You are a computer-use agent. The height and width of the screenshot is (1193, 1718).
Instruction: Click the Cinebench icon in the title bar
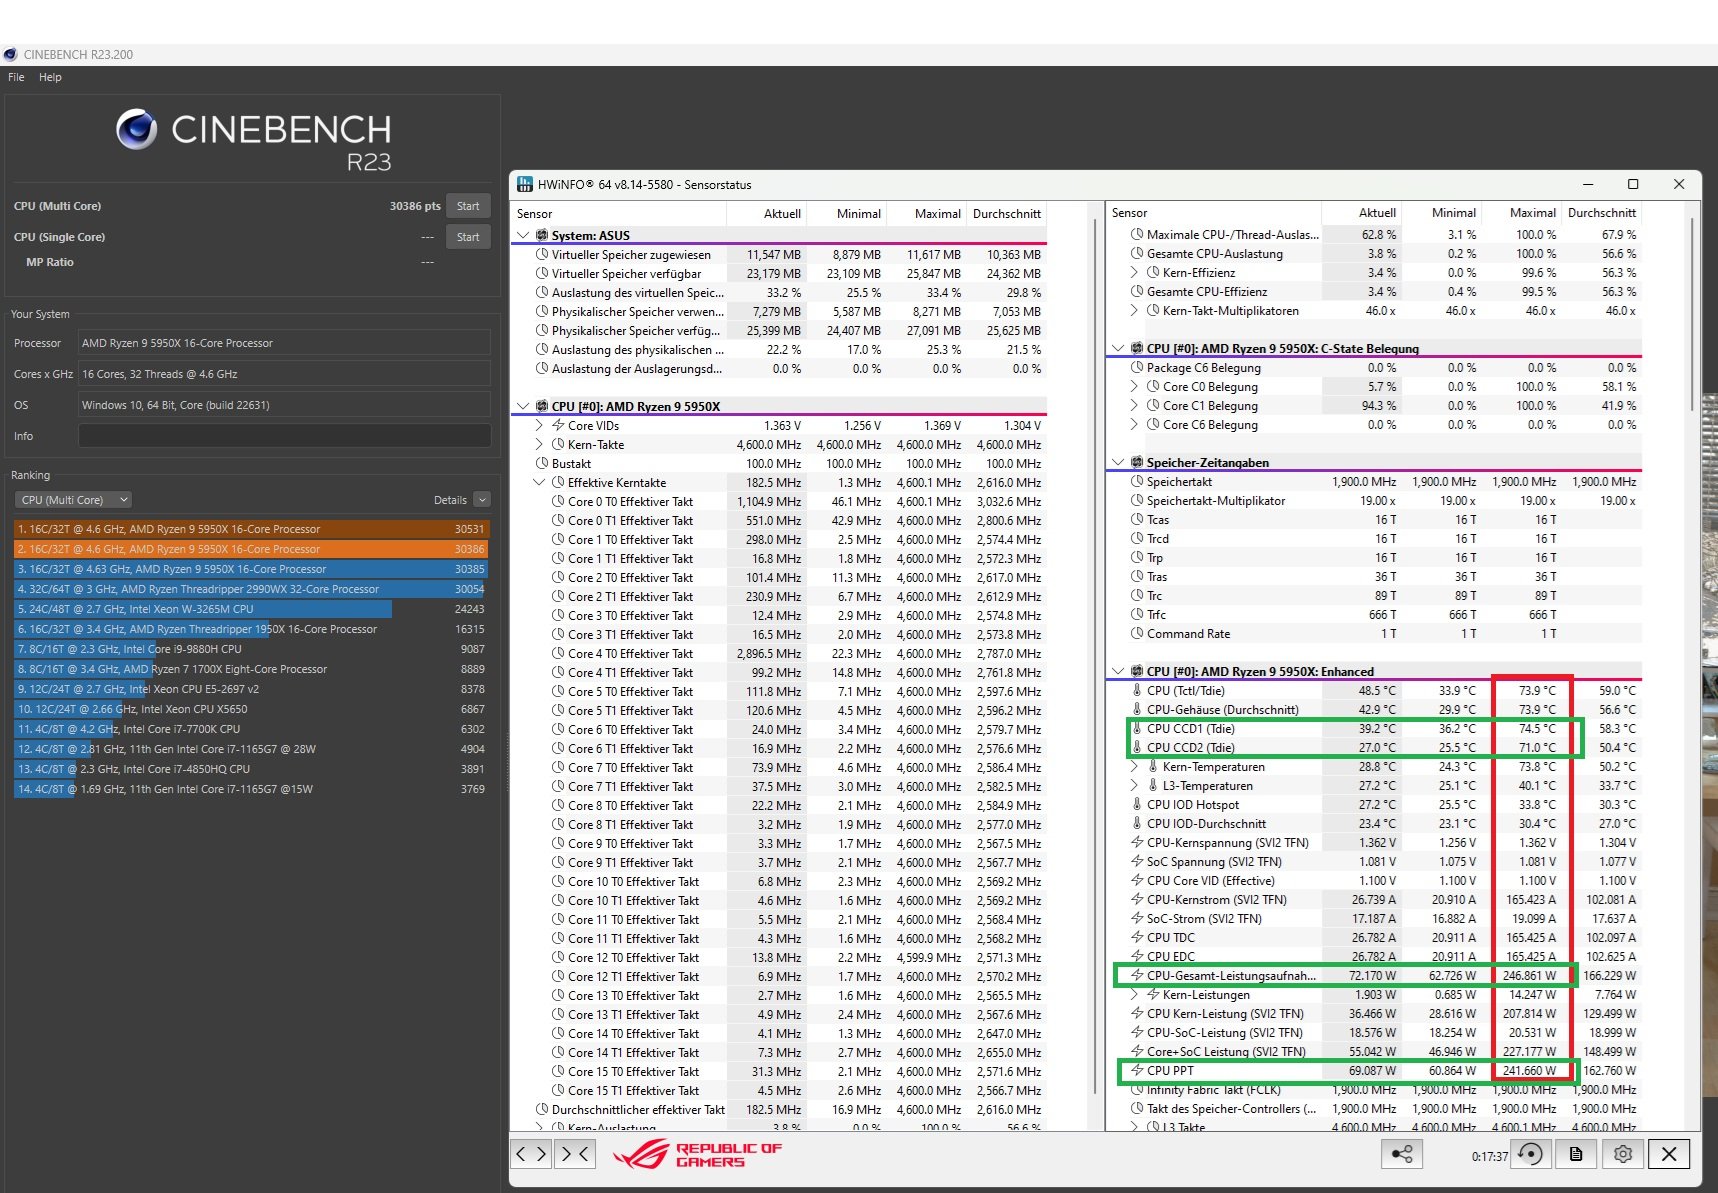tap(10, 55)
